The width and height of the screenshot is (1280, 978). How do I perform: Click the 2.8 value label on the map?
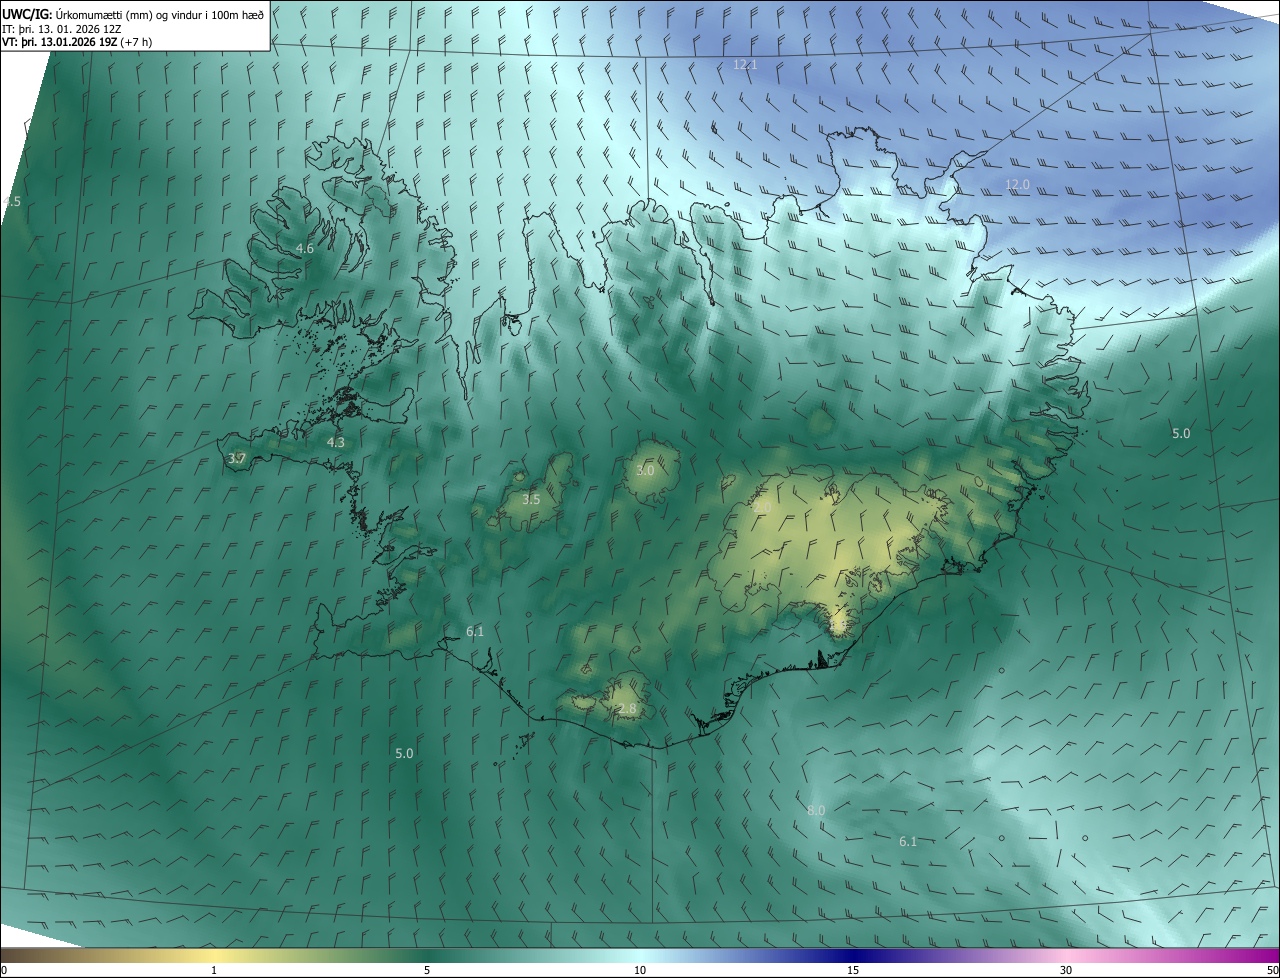pyautogui.click(x=627, y=709)
